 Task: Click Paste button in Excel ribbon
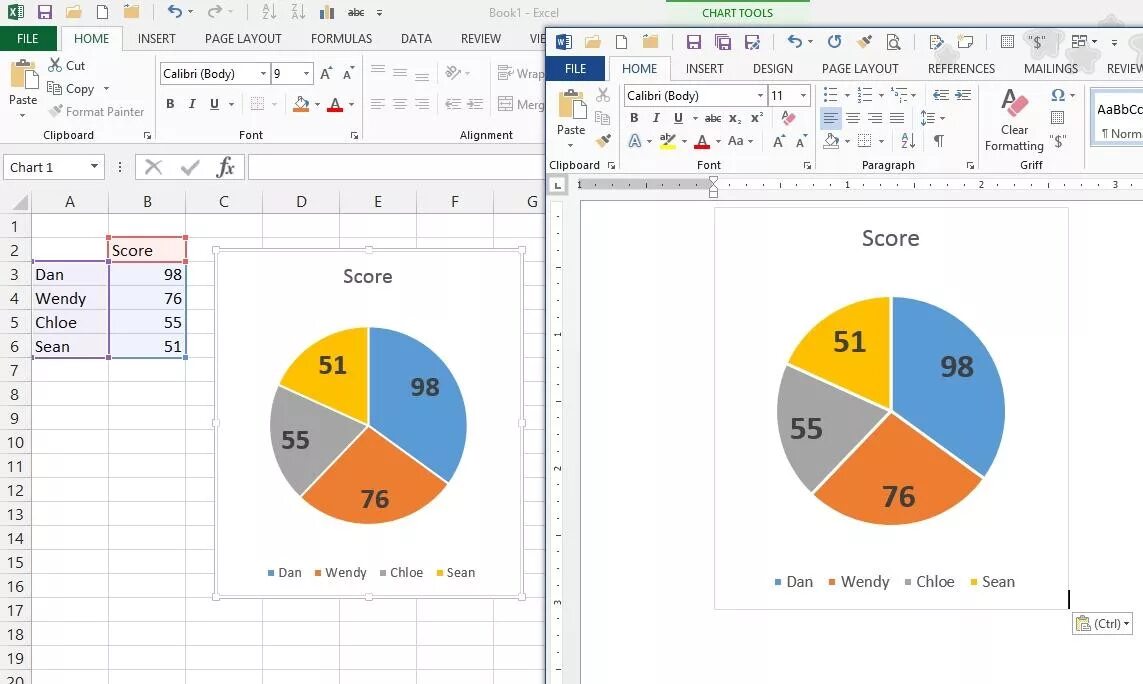[23, 89]
